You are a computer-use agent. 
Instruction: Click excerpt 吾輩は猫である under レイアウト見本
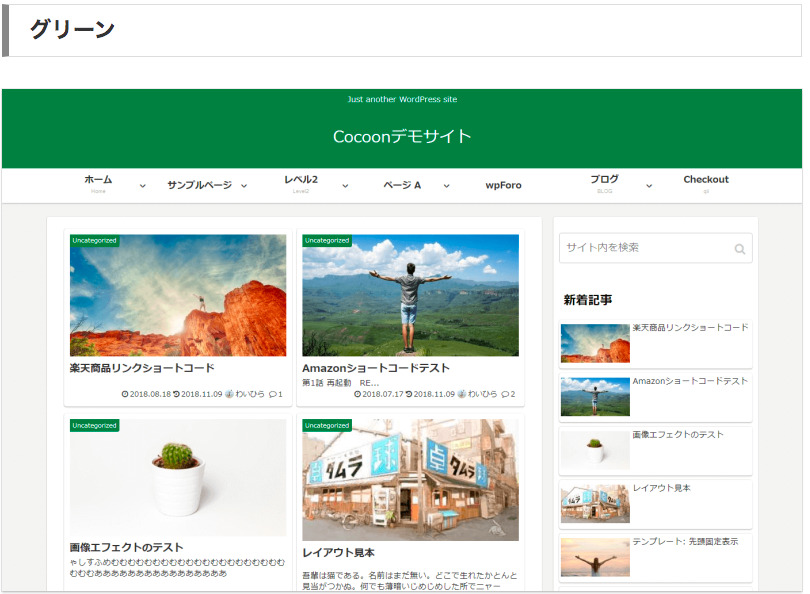coord(409,581)
